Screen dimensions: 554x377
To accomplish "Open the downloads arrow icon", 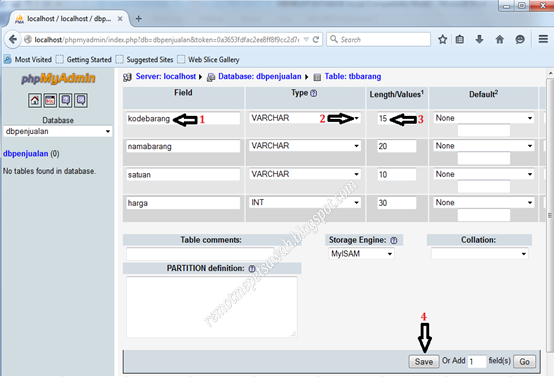I will [x=479, y=39].
